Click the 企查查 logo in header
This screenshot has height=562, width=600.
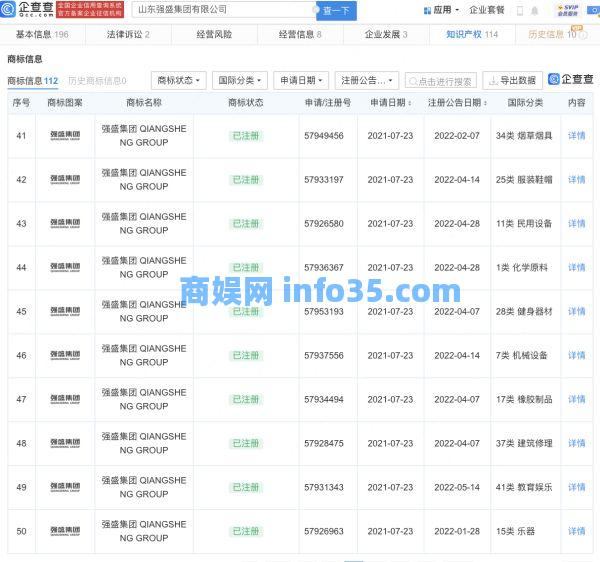(27, 10)
